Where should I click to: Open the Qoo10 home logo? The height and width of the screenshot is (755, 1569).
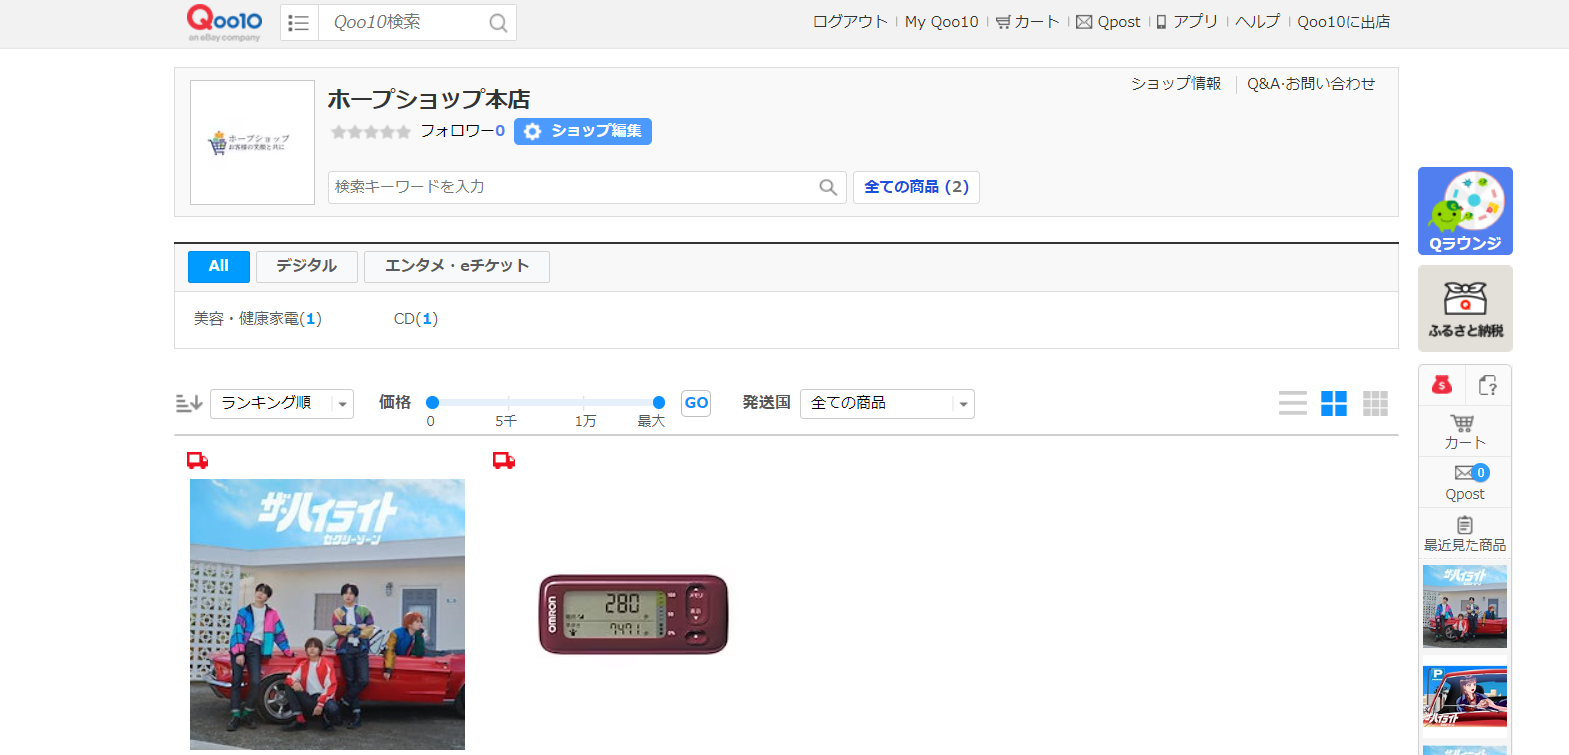tap(225, 22)
